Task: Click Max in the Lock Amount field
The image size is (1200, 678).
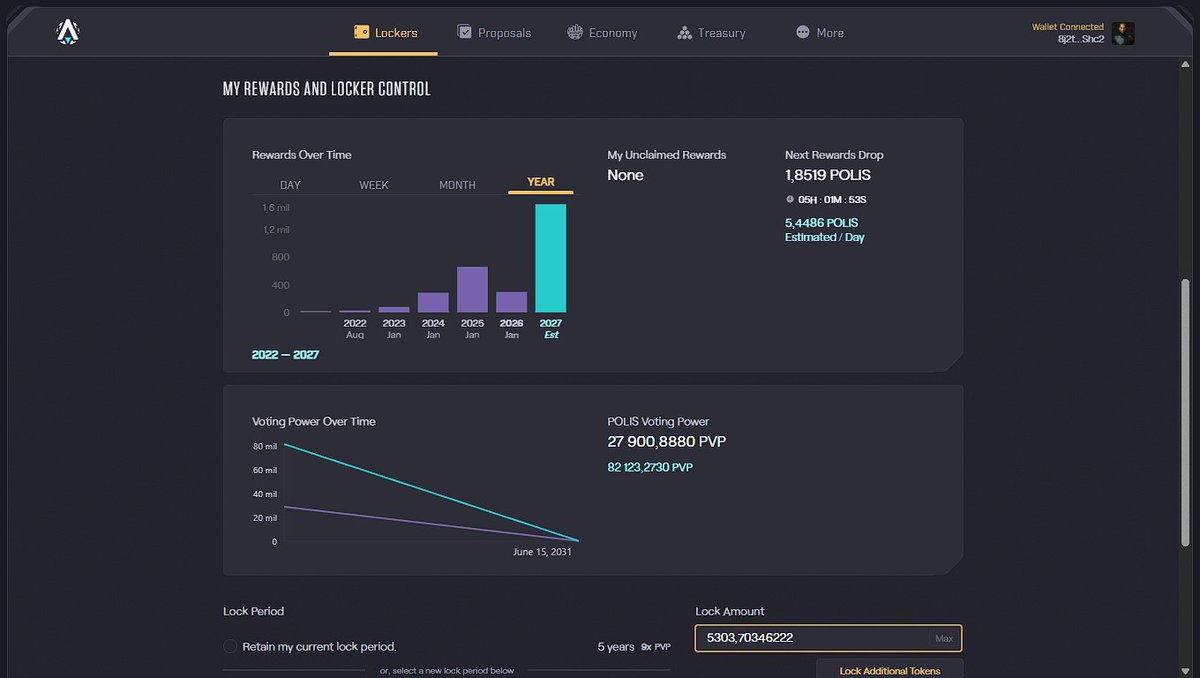Action: [944, 638]
